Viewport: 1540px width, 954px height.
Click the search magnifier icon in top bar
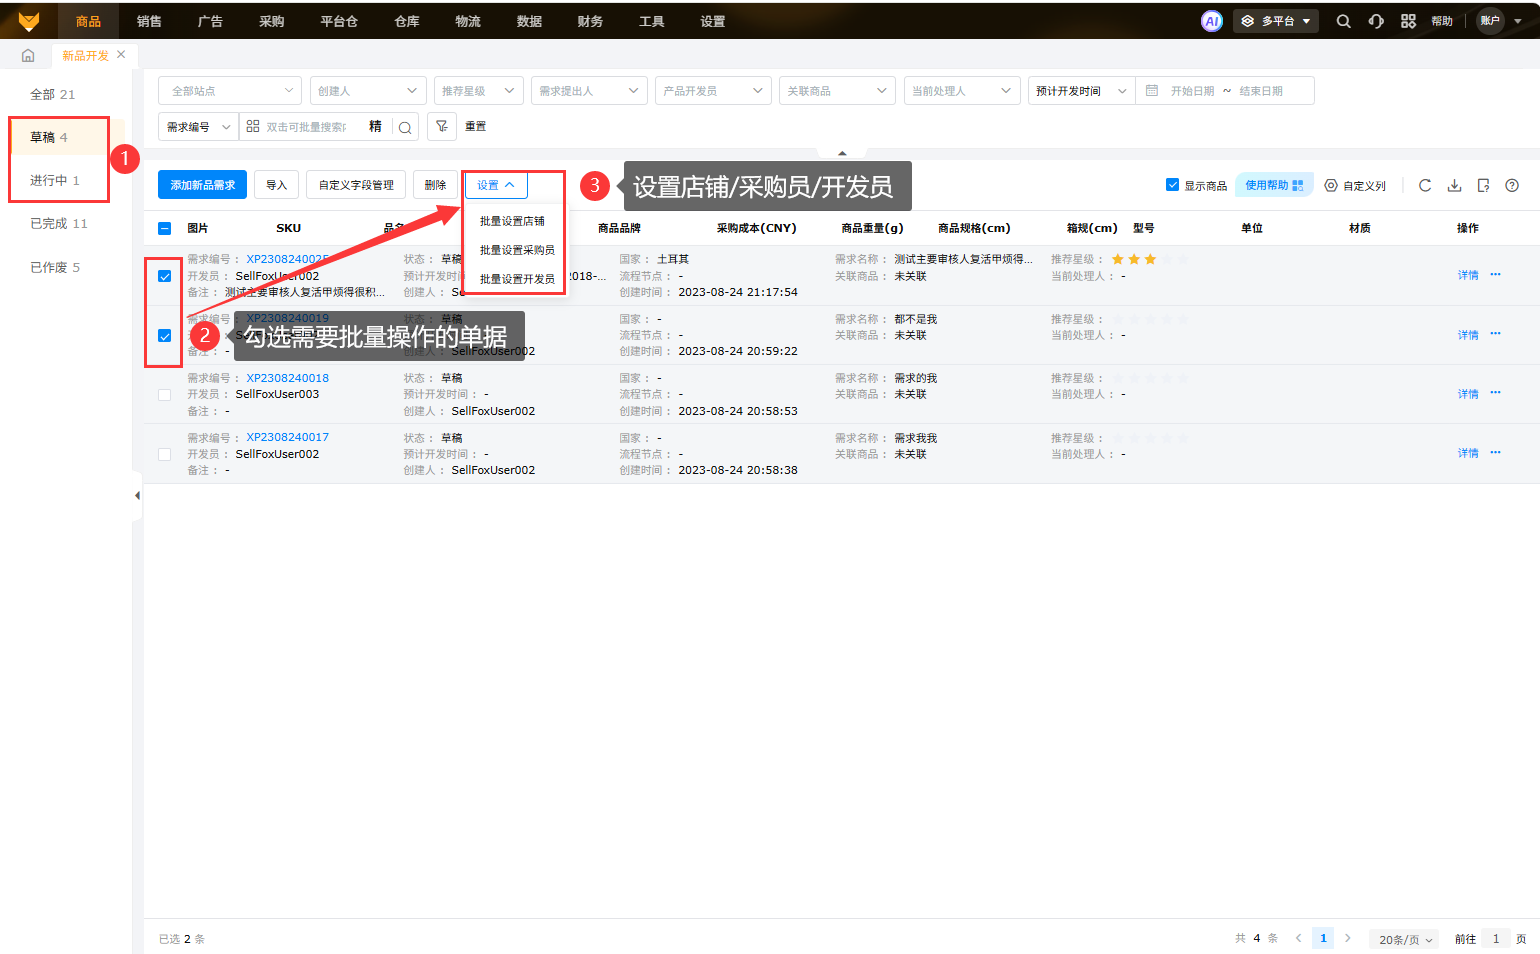[1343, 21]
